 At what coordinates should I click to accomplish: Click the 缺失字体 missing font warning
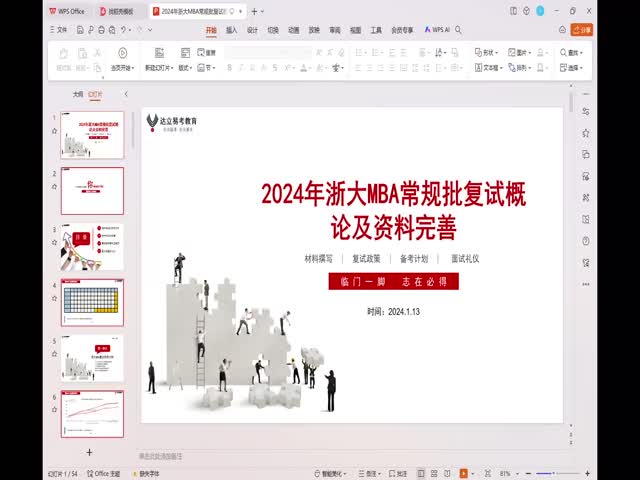pos(146,474)
